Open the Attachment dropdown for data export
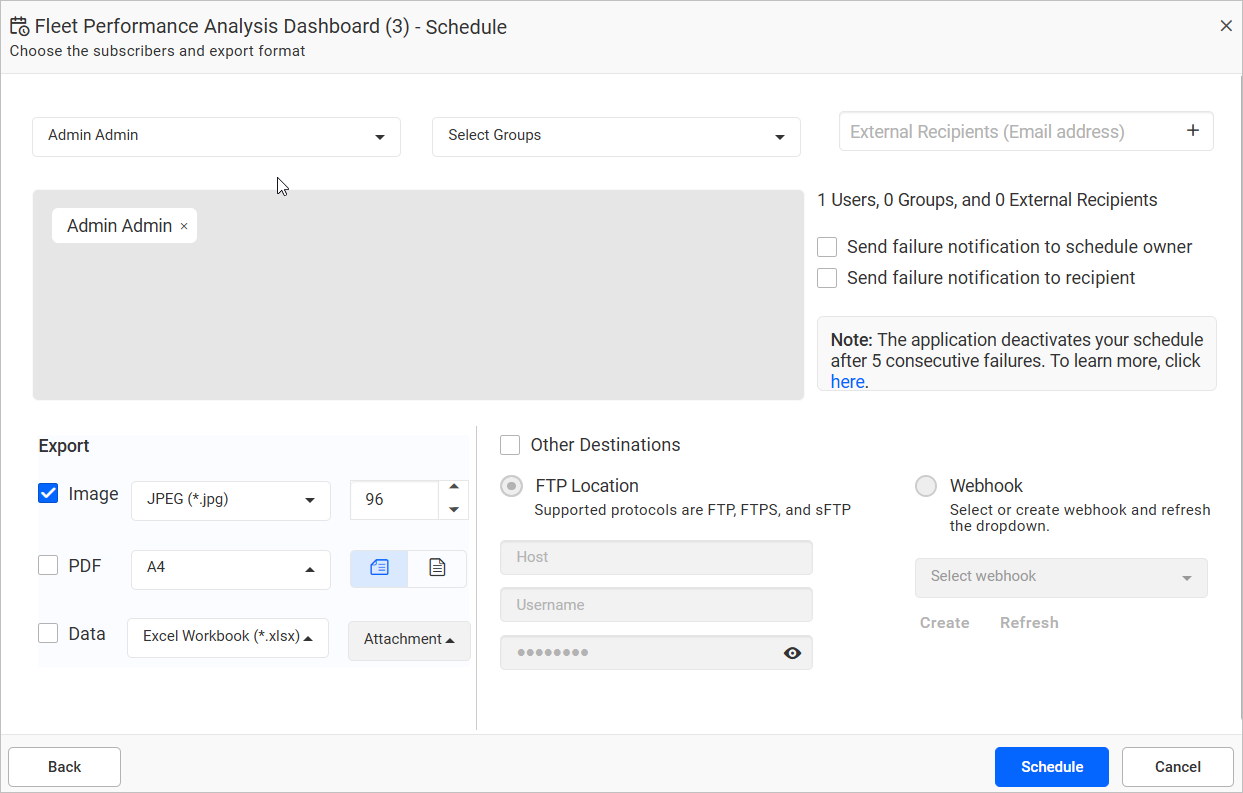Screen dimensions: 1243x793 [409, 640]
